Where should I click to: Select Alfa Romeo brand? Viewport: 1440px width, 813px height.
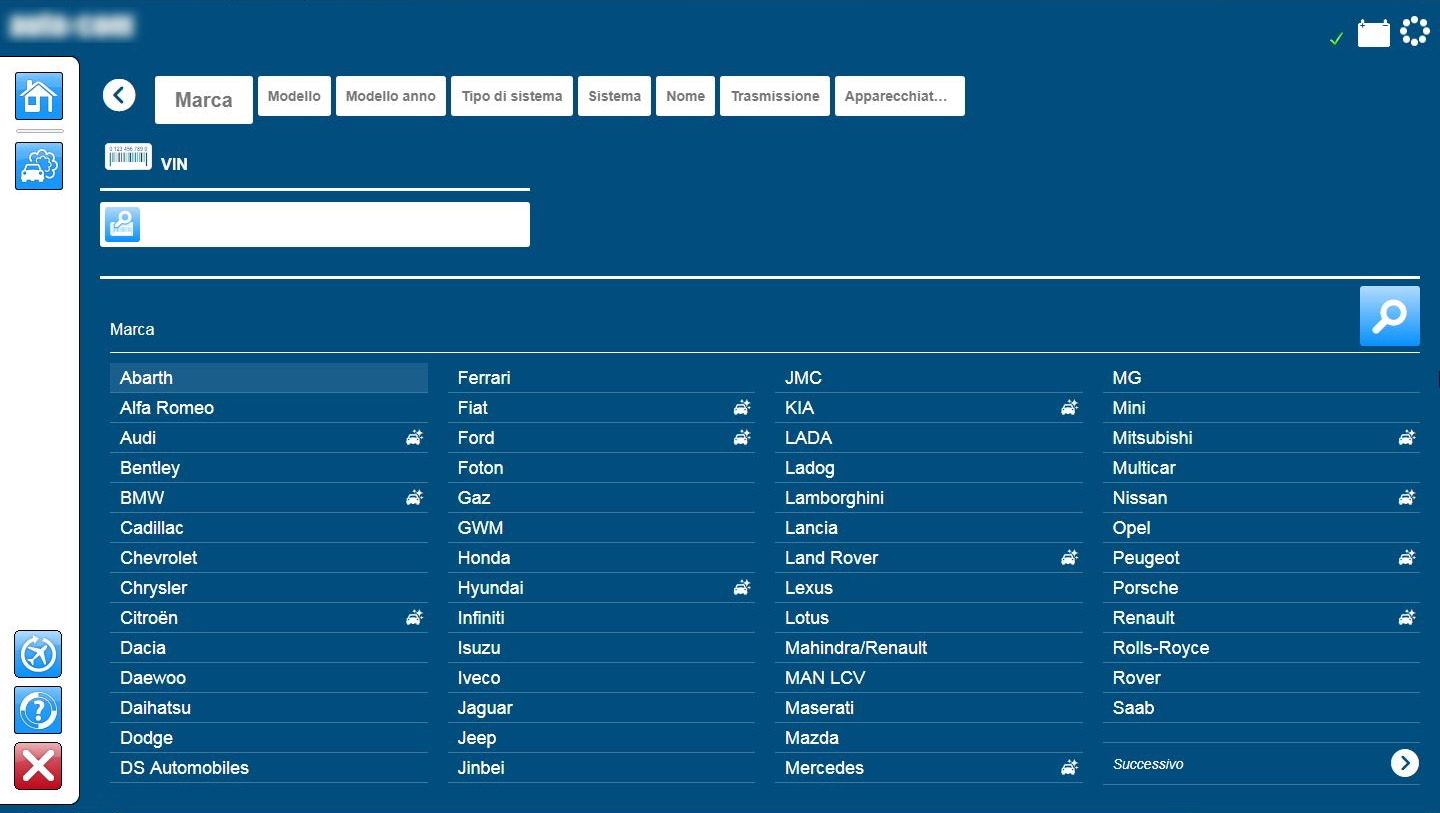click(269, 408)
